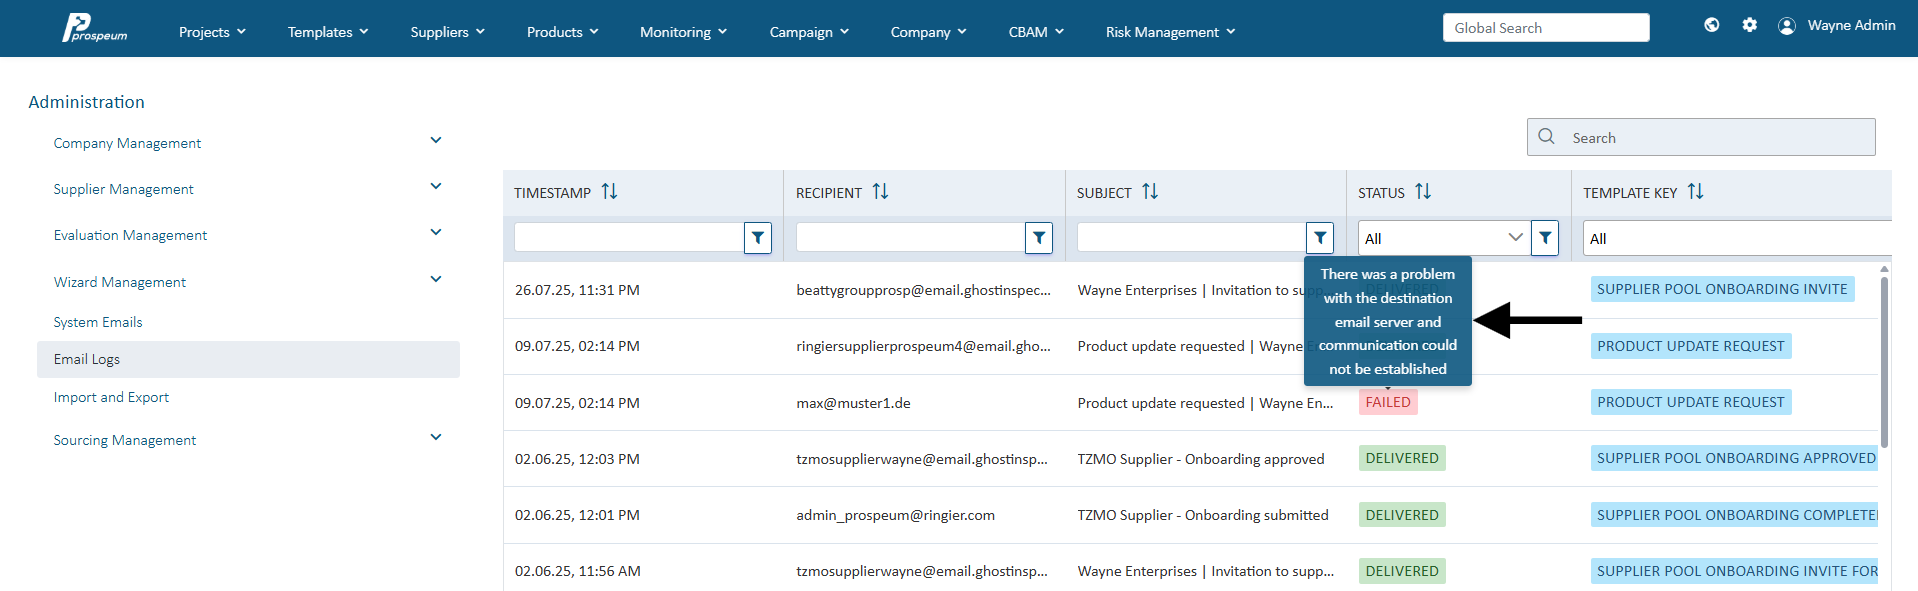This screenshot has height=591, width=1918.
Task: Expand Supplier Management section chevron
Action: point(436,186)
